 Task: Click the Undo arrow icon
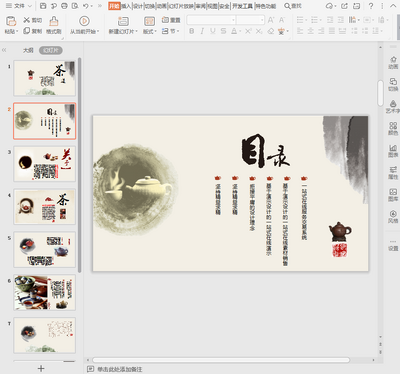coord(86,6)
